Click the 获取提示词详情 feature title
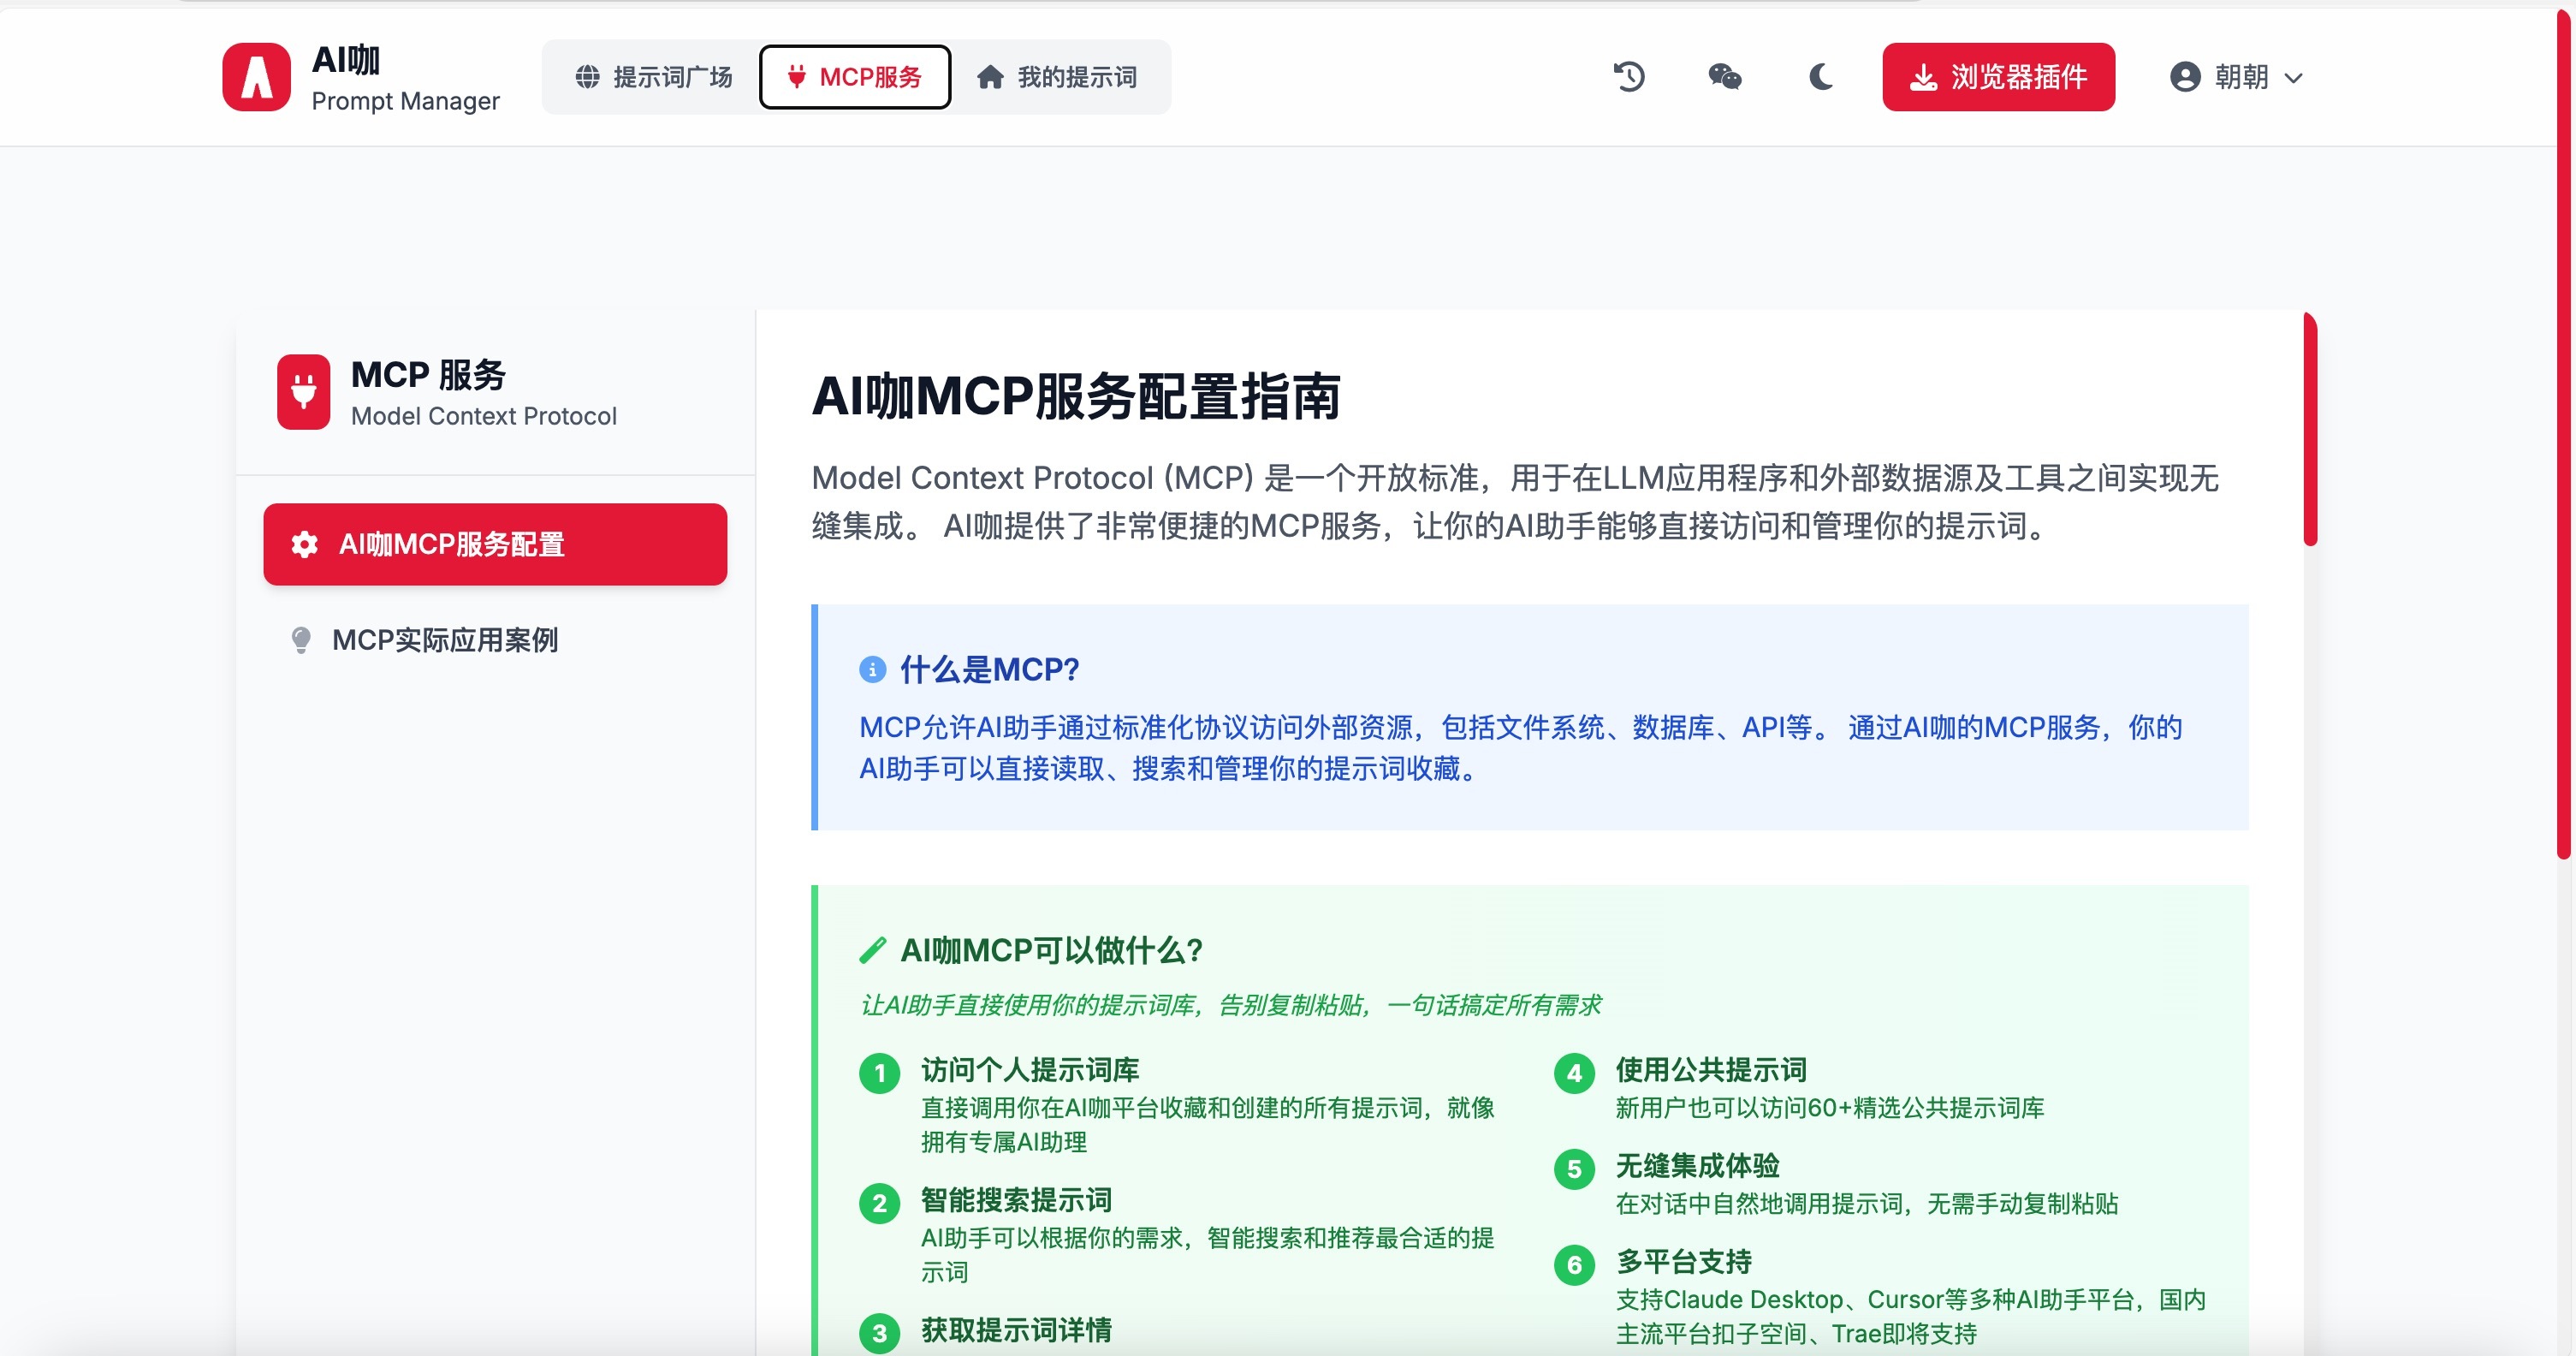The height and width of the screenshot is (1356, 2576). (1016, 1330)
